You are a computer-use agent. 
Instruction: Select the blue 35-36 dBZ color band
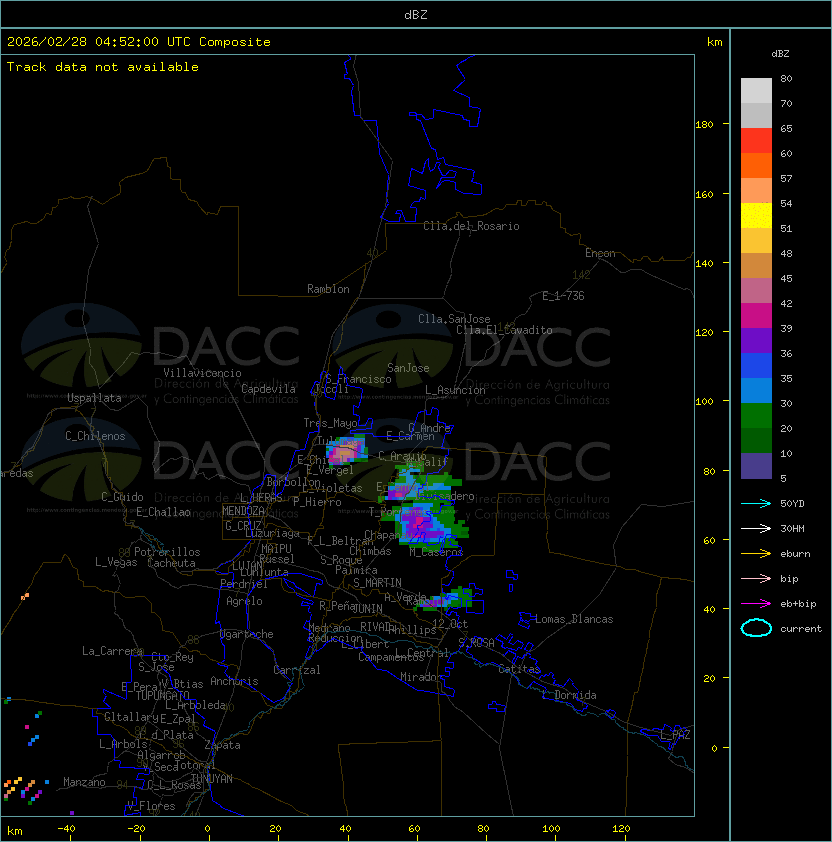[756, 366]
